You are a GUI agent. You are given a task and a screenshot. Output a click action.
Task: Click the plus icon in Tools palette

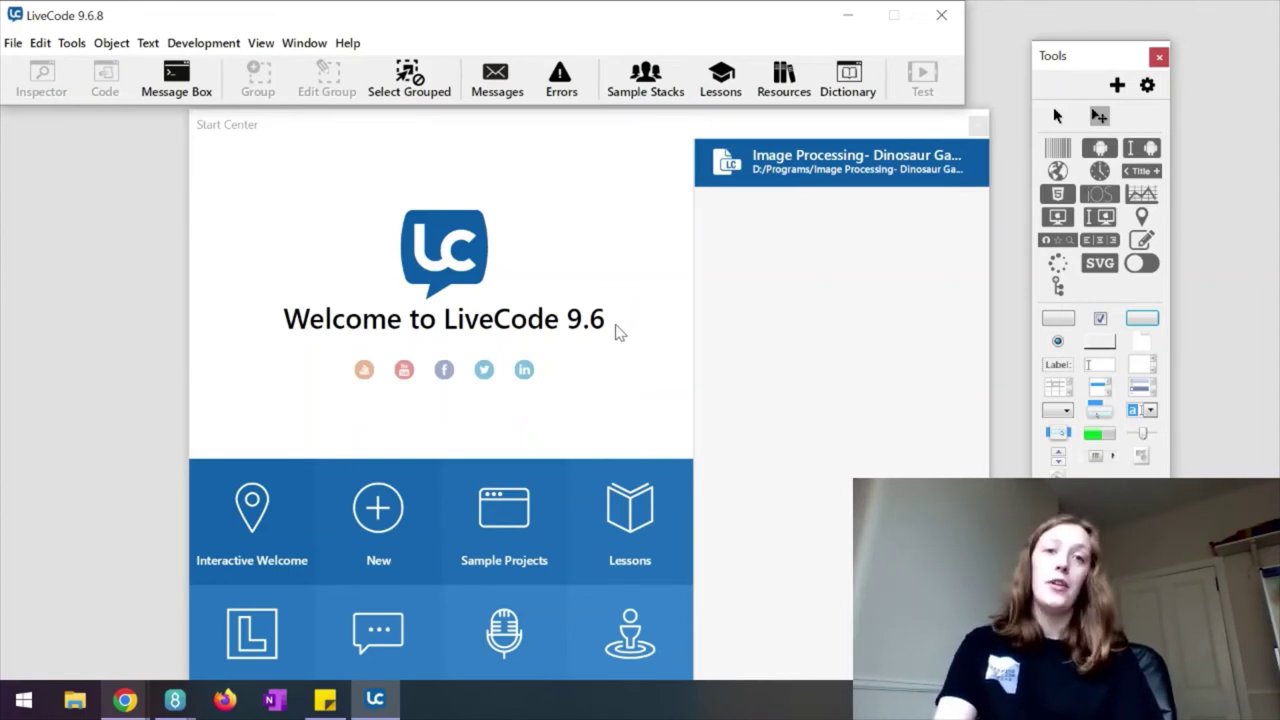pos(1117,86)
